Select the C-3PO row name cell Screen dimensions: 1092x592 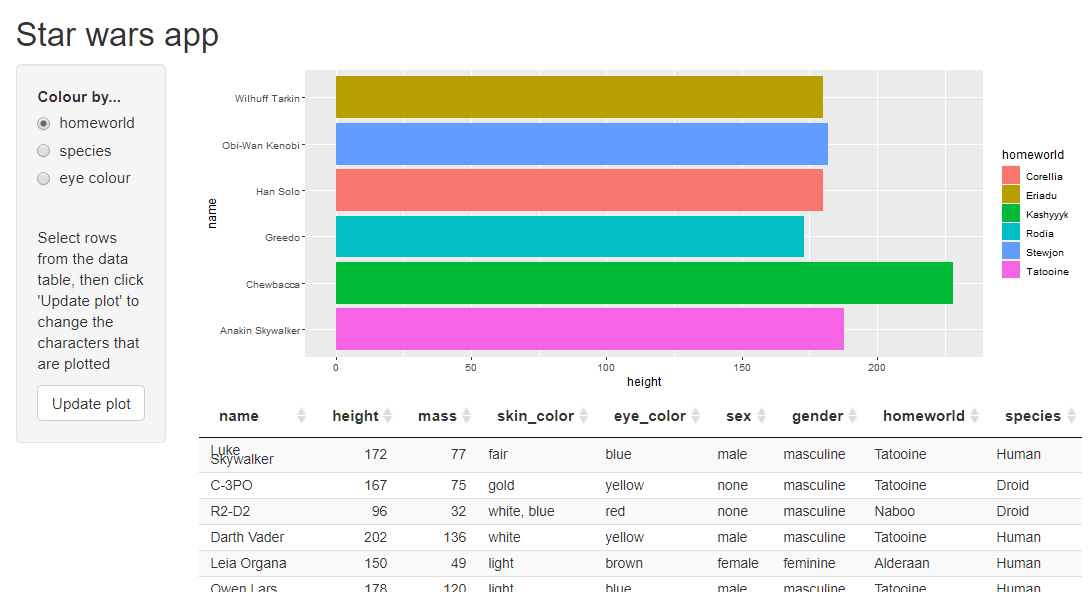point(231,485)
